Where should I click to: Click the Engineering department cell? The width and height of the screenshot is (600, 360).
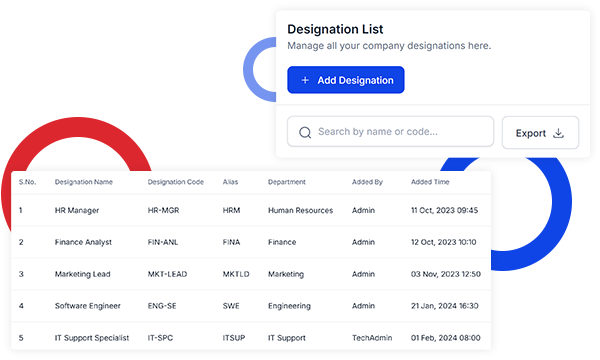tap(289, 306)
